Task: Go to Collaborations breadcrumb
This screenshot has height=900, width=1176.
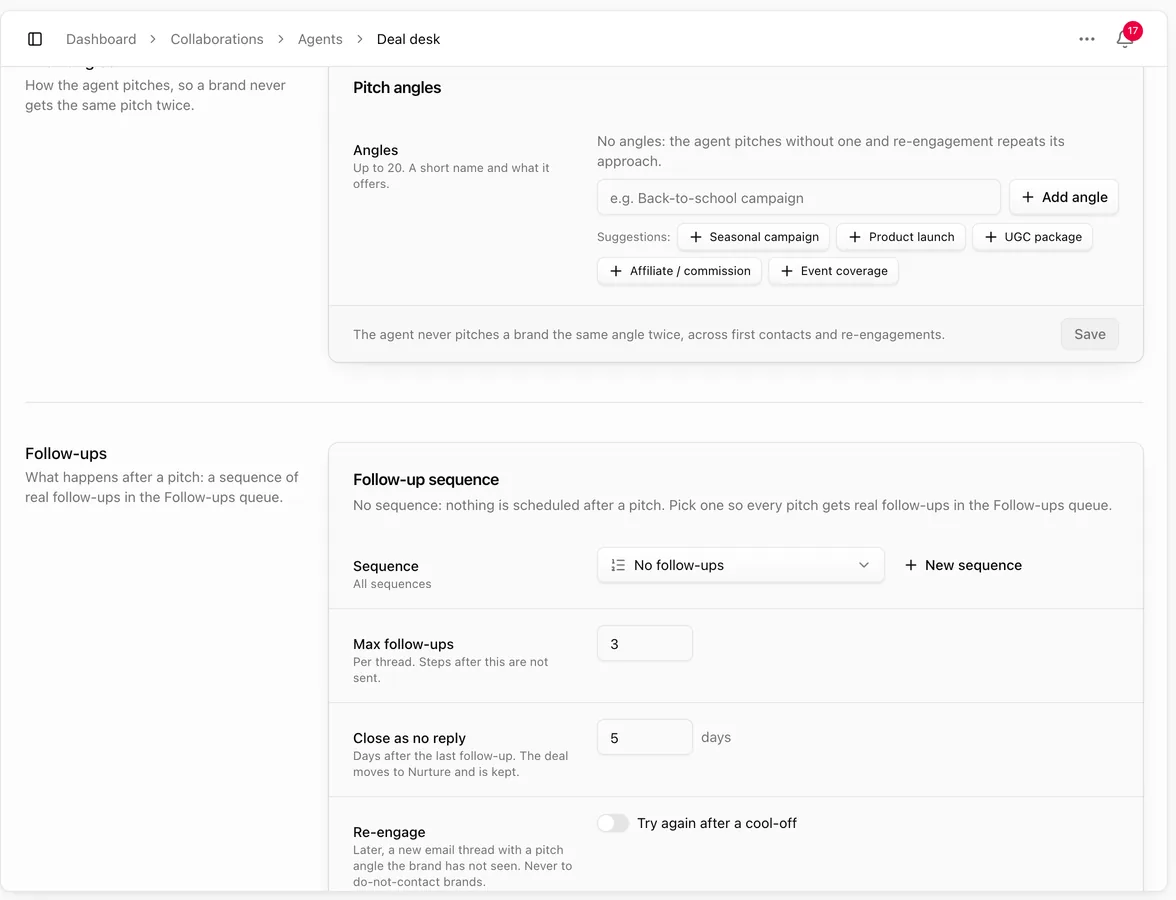Action: coord(217,39)
